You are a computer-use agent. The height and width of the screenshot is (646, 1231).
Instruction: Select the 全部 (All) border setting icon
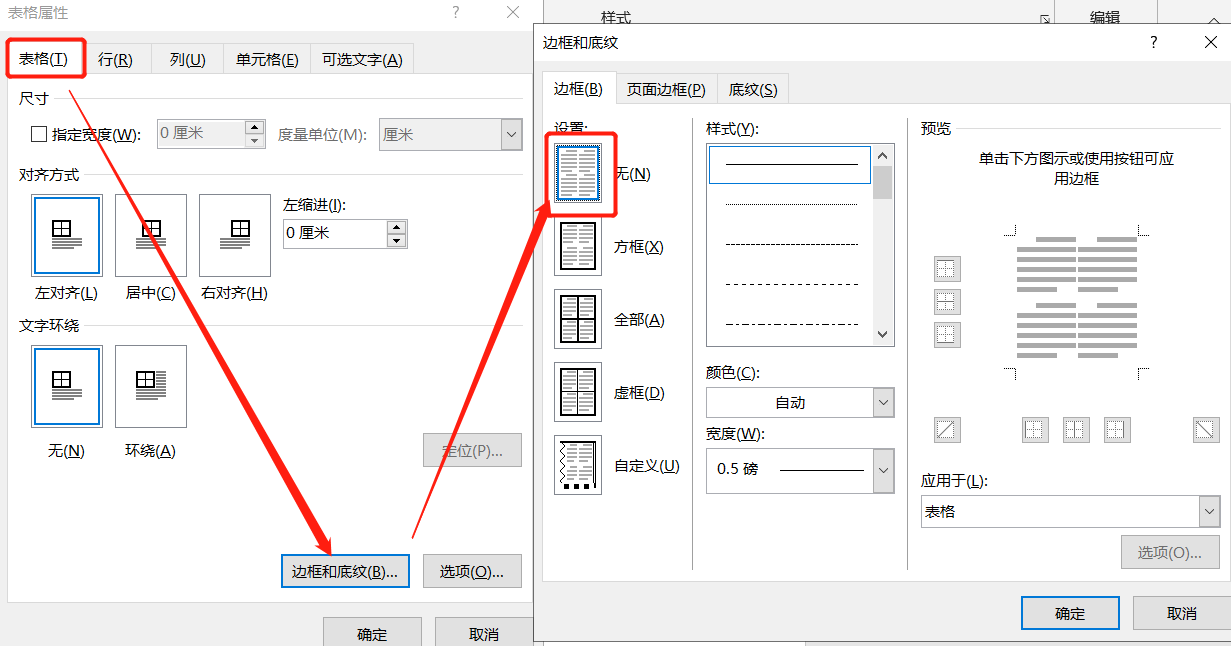coord(578,319)
